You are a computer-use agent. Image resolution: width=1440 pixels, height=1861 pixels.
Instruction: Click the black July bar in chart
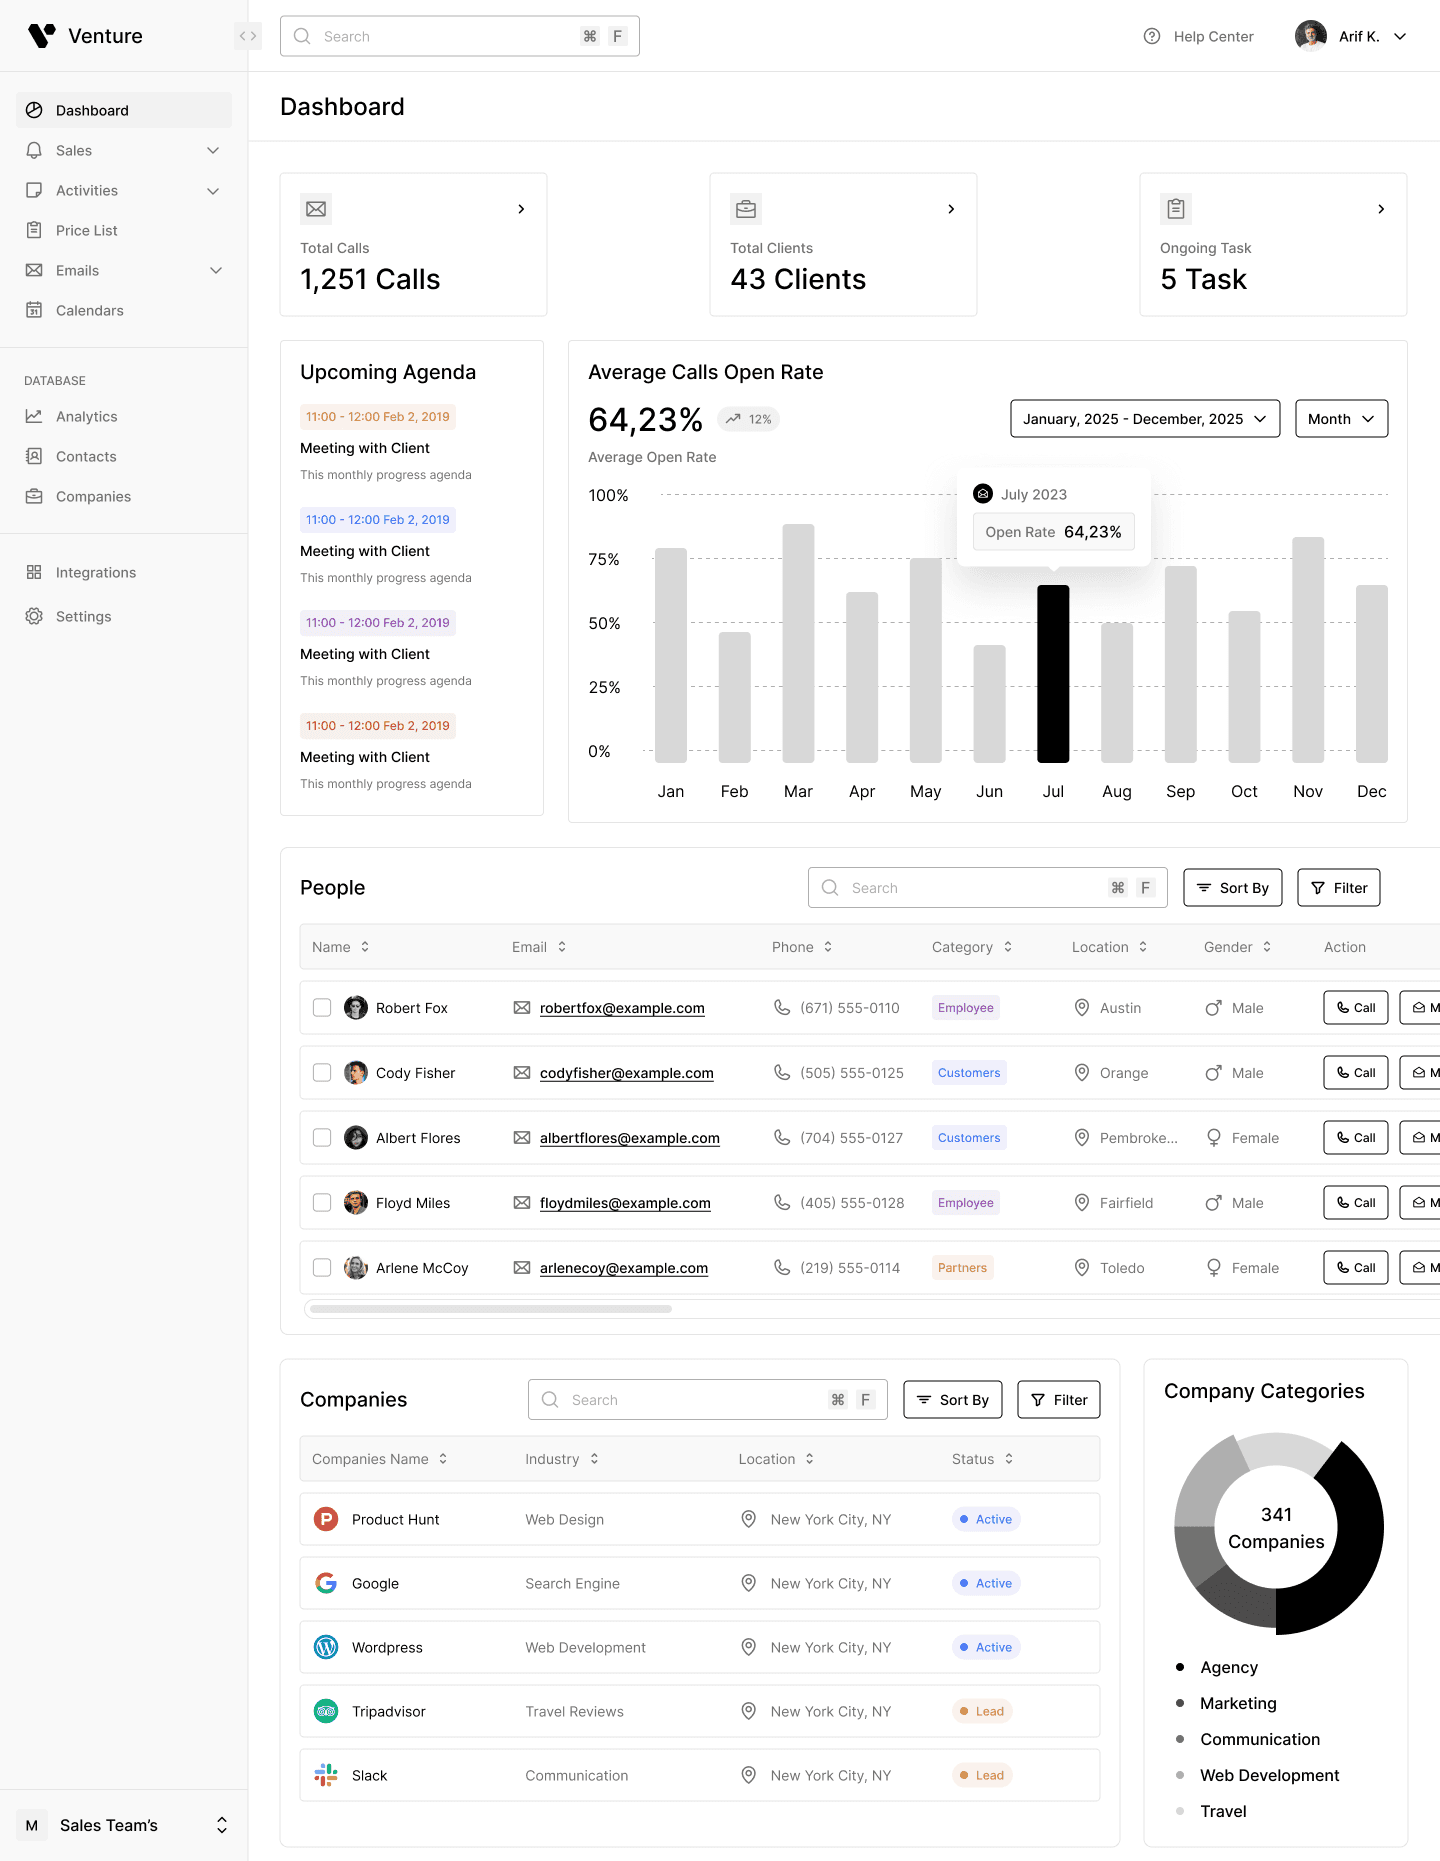coord(1053,674)
